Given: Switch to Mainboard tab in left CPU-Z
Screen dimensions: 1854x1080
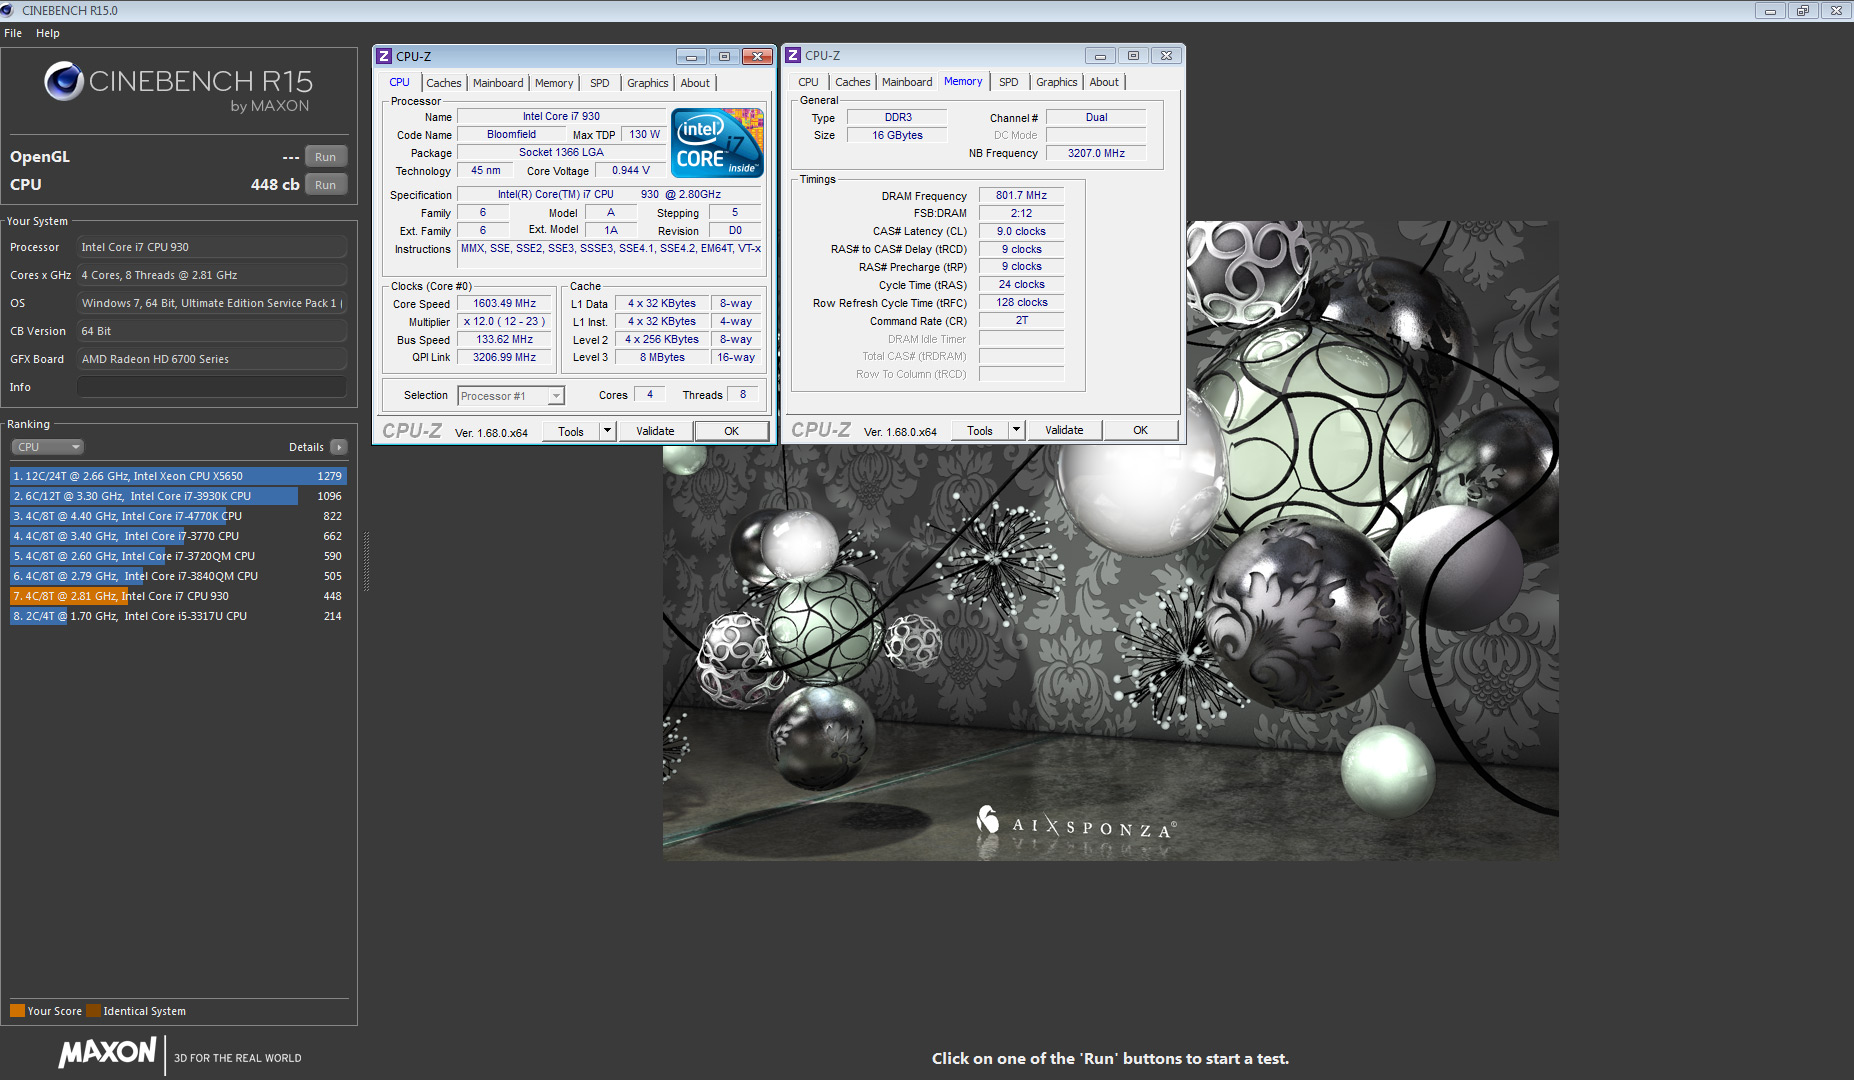Looking at the screenshot, I should tap(498, 83).
